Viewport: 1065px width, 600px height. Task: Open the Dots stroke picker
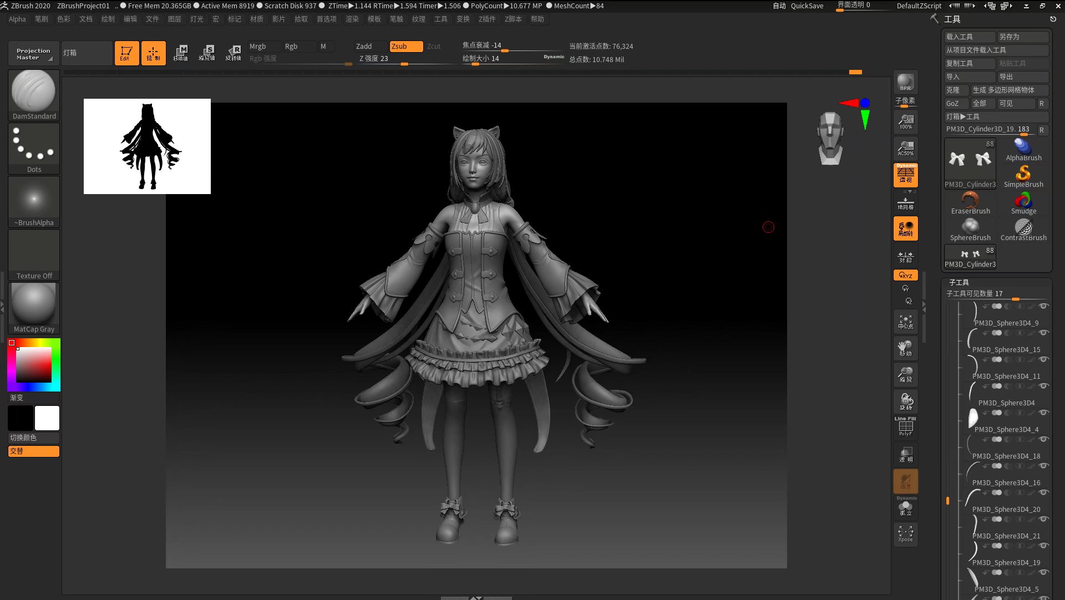(x=34, y=148)
